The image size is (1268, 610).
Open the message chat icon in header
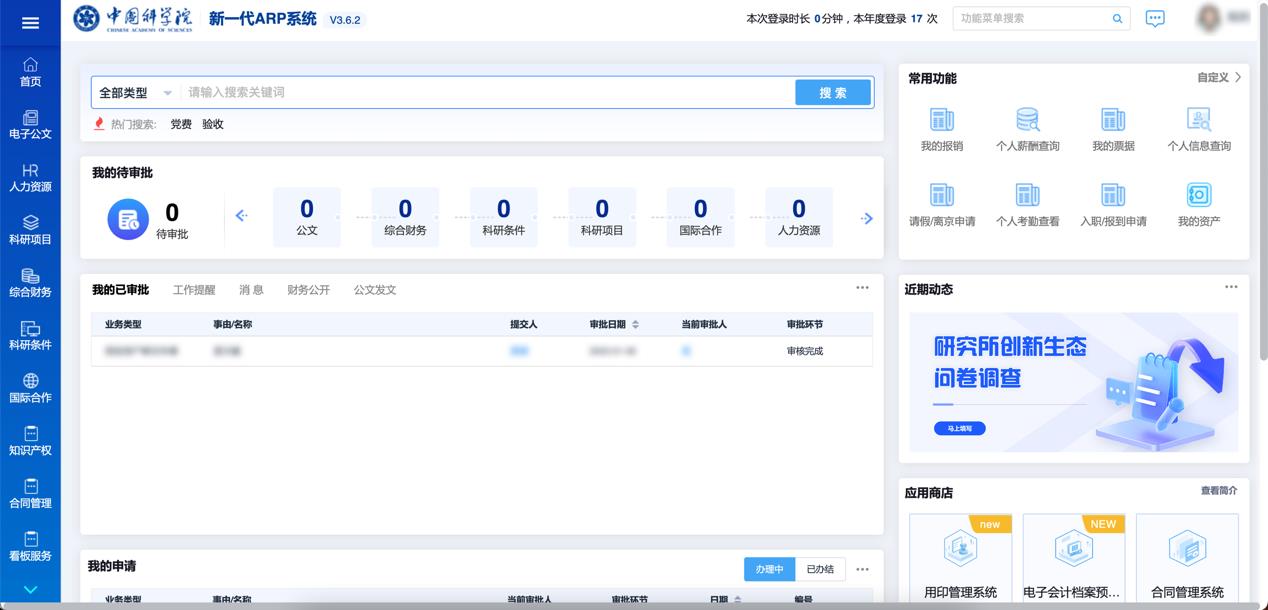click(x=1155, y=19)
